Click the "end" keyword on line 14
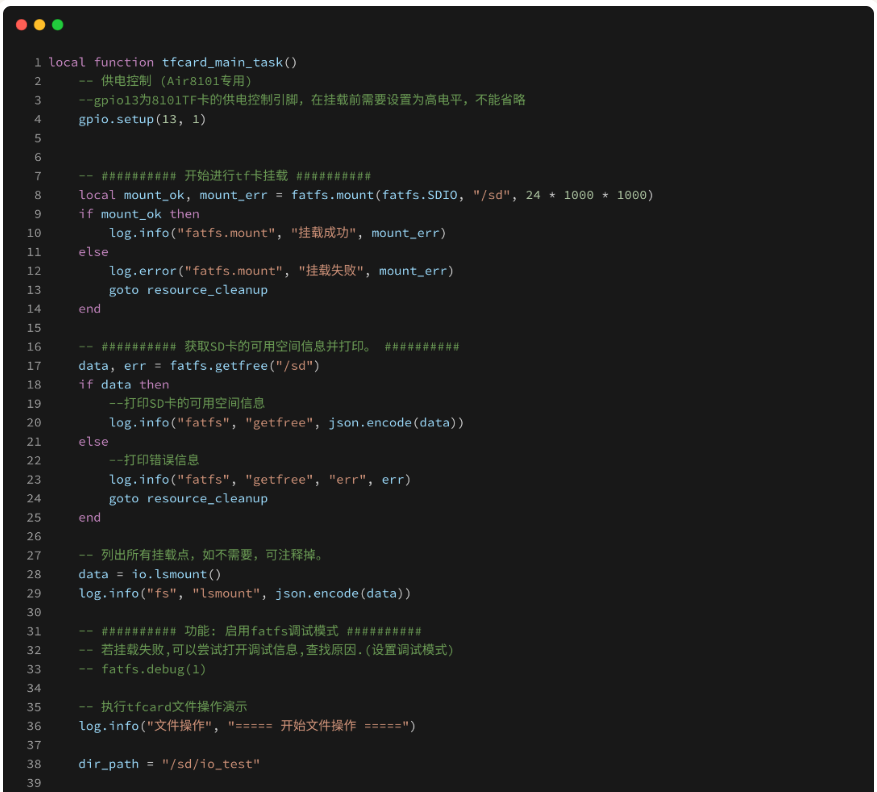 (89, 309)
